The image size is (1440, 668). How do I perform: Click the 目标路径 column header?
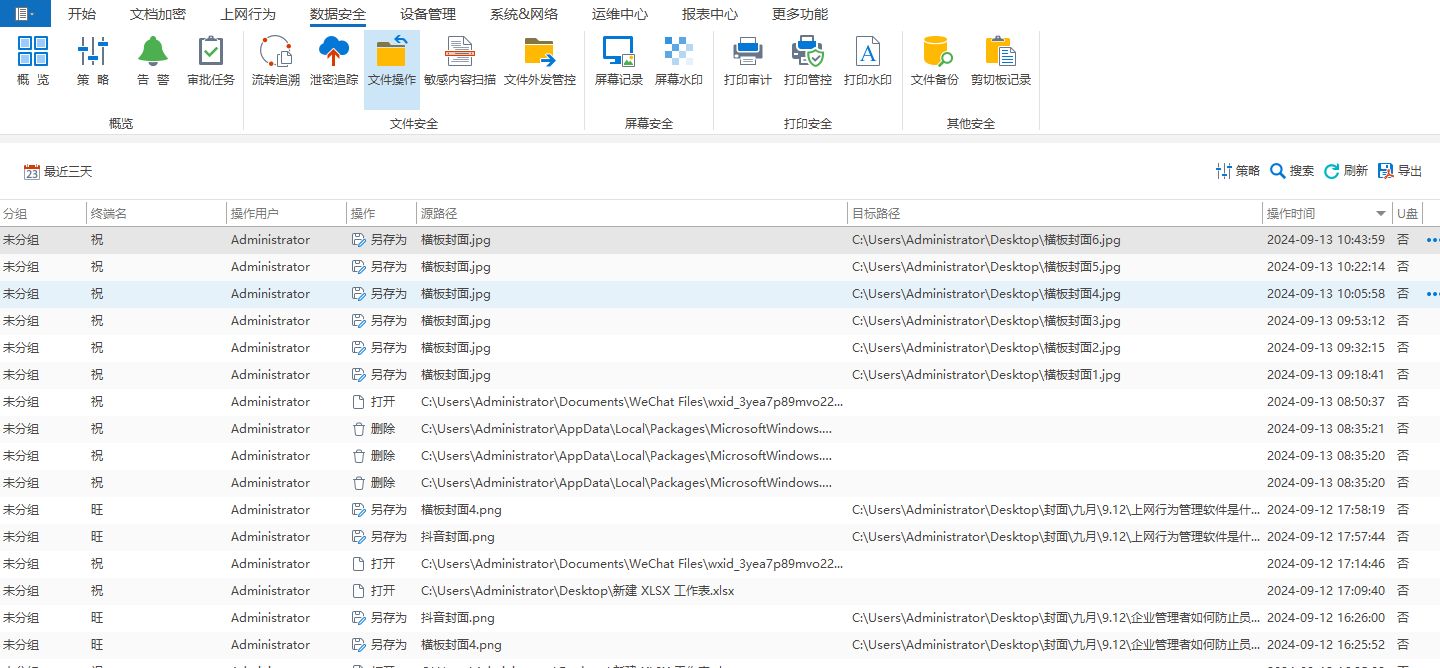click(1055, 213)
